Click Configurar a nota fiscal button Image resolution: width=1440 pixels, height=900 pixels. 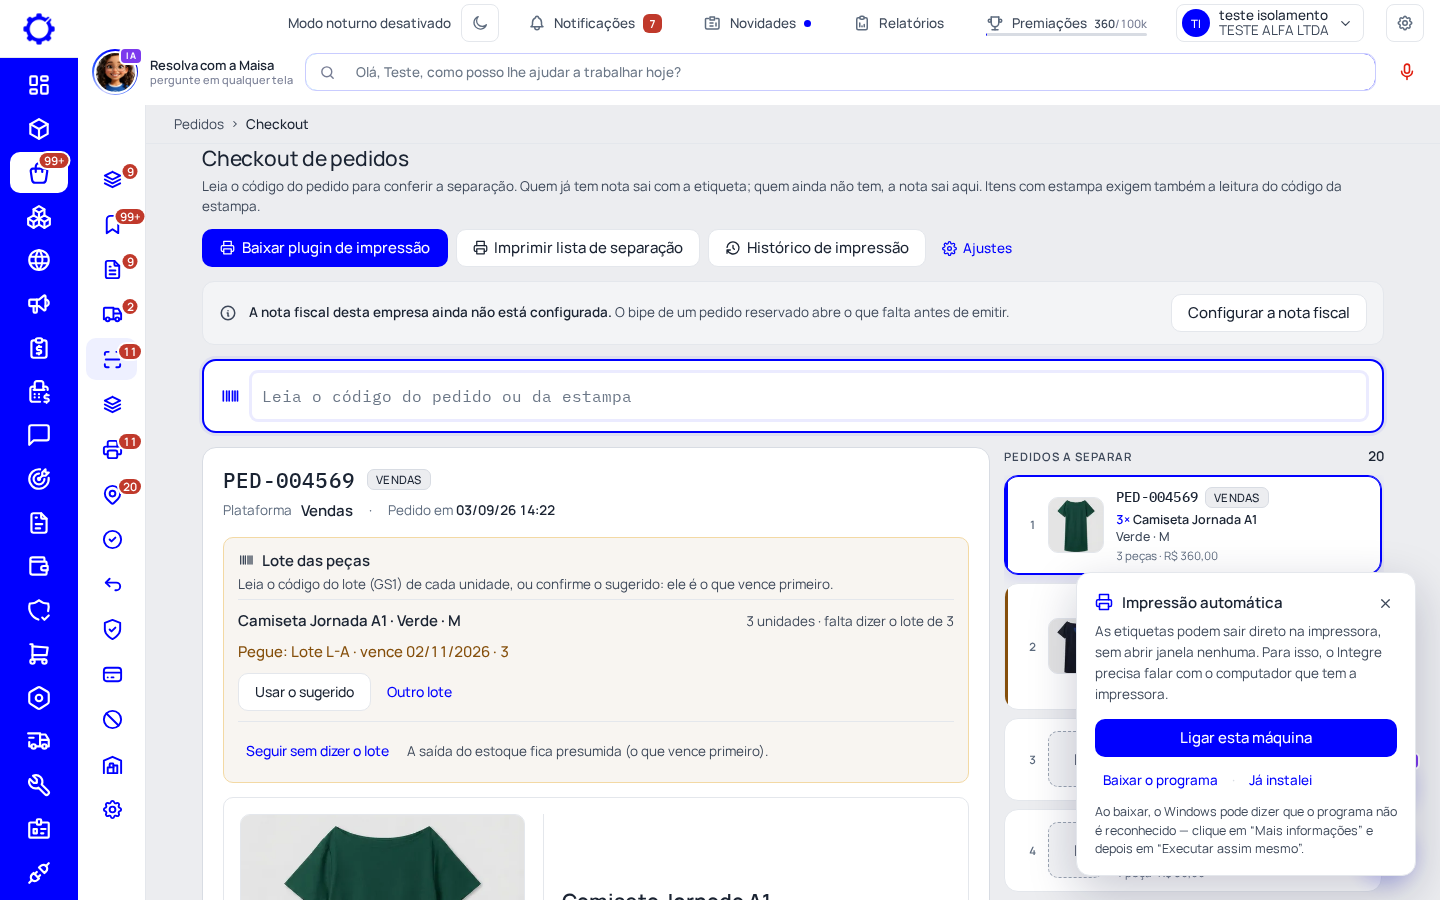(1268, 313)
